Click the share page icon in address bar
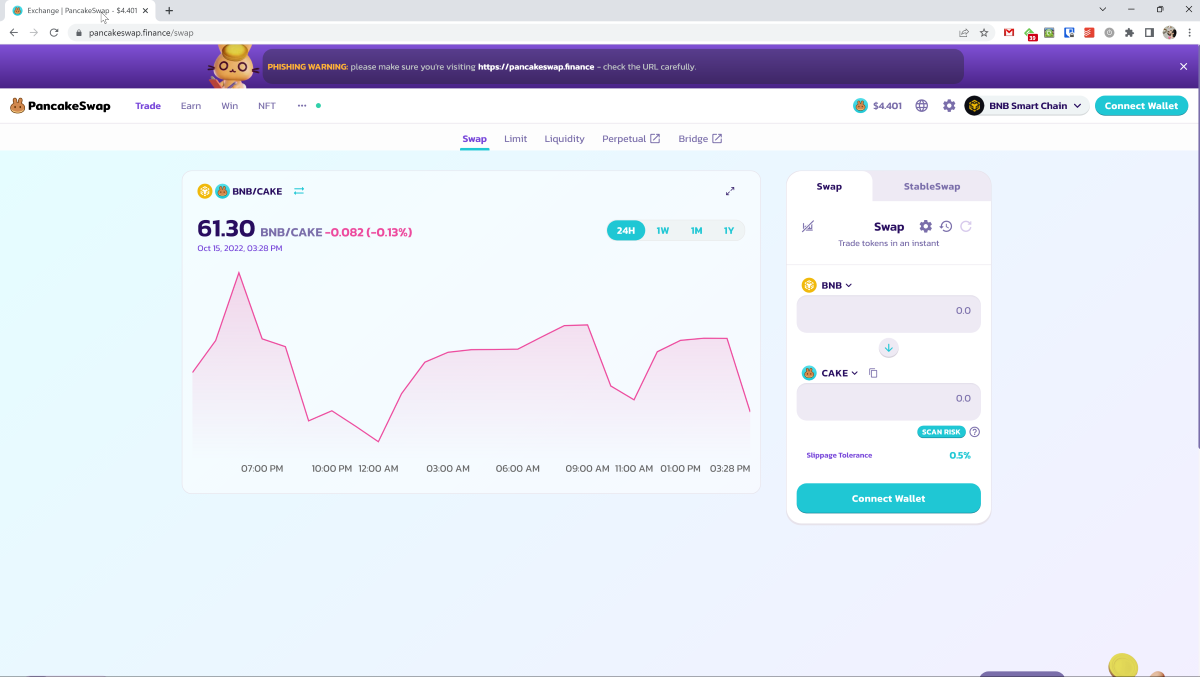1200x677 pixels. (964, 32)
